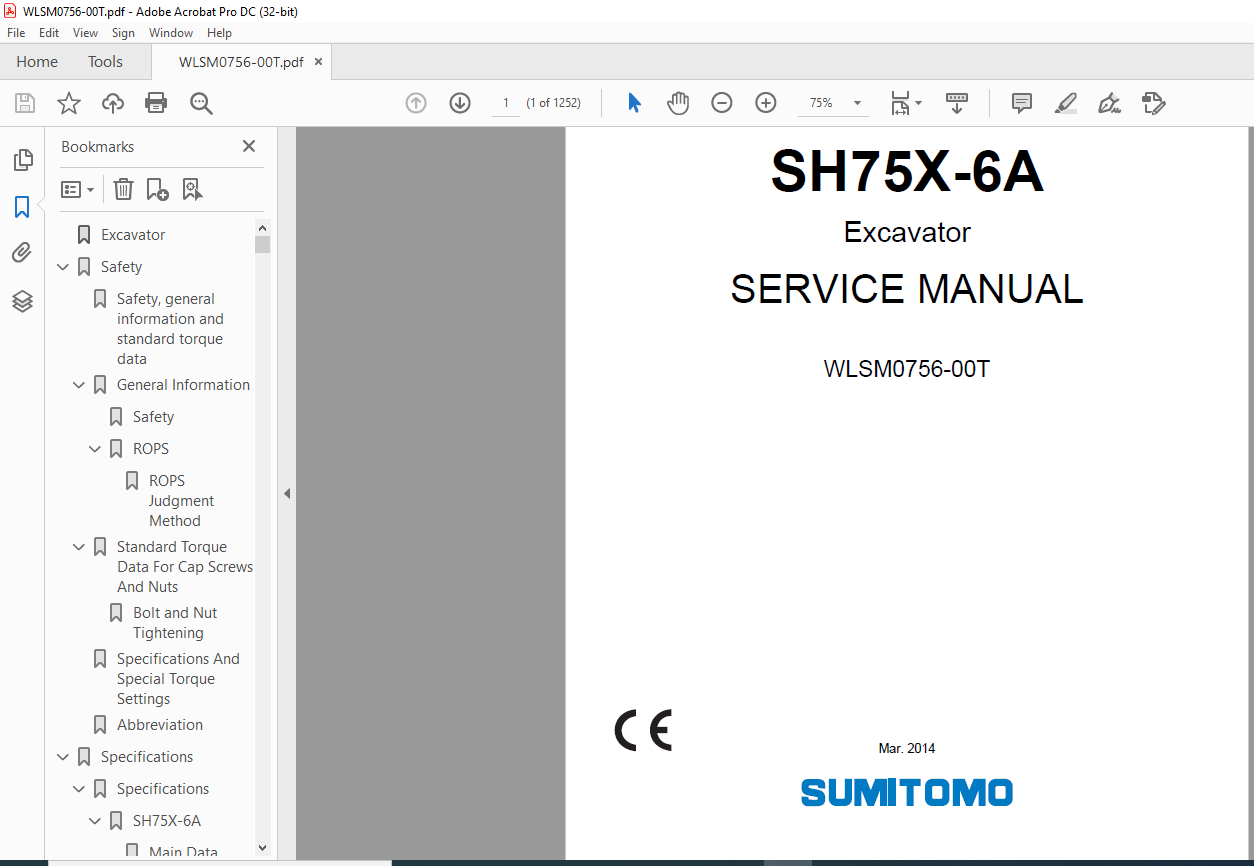Open the View menu
The width and height of the screenshot is (1254, 866).
click(x=85, y=33)
